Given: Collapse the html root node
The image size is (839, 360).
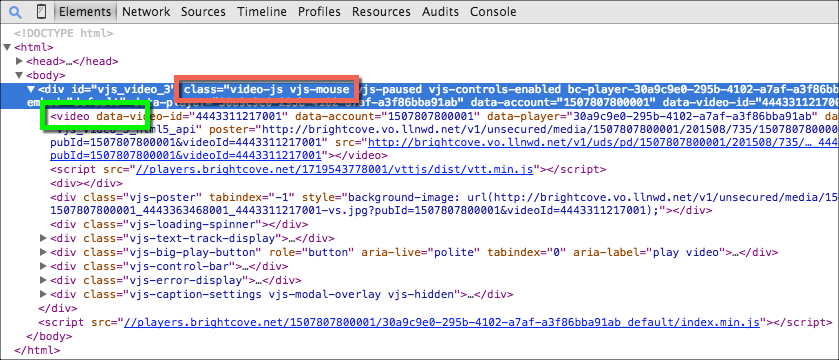Looking at the screenshot, I should pyautogui.click(x=7, y=47).
